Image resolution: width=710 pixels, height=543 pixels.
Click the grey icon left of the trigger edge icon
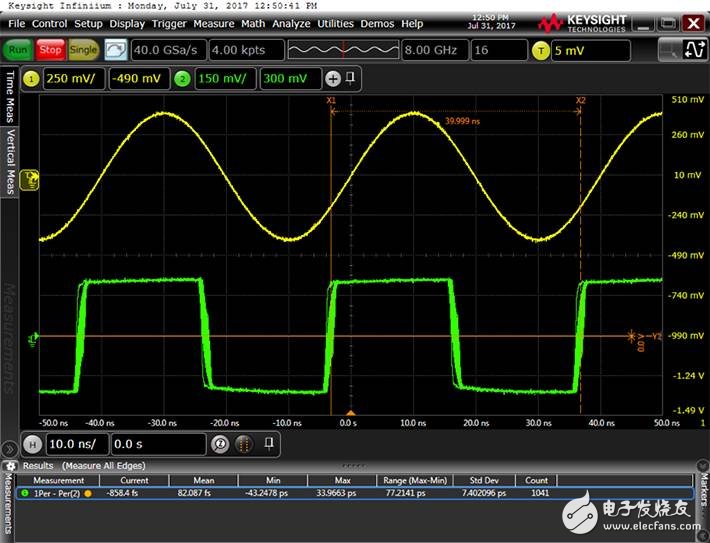pyautogui.click(x=671, y=50)
